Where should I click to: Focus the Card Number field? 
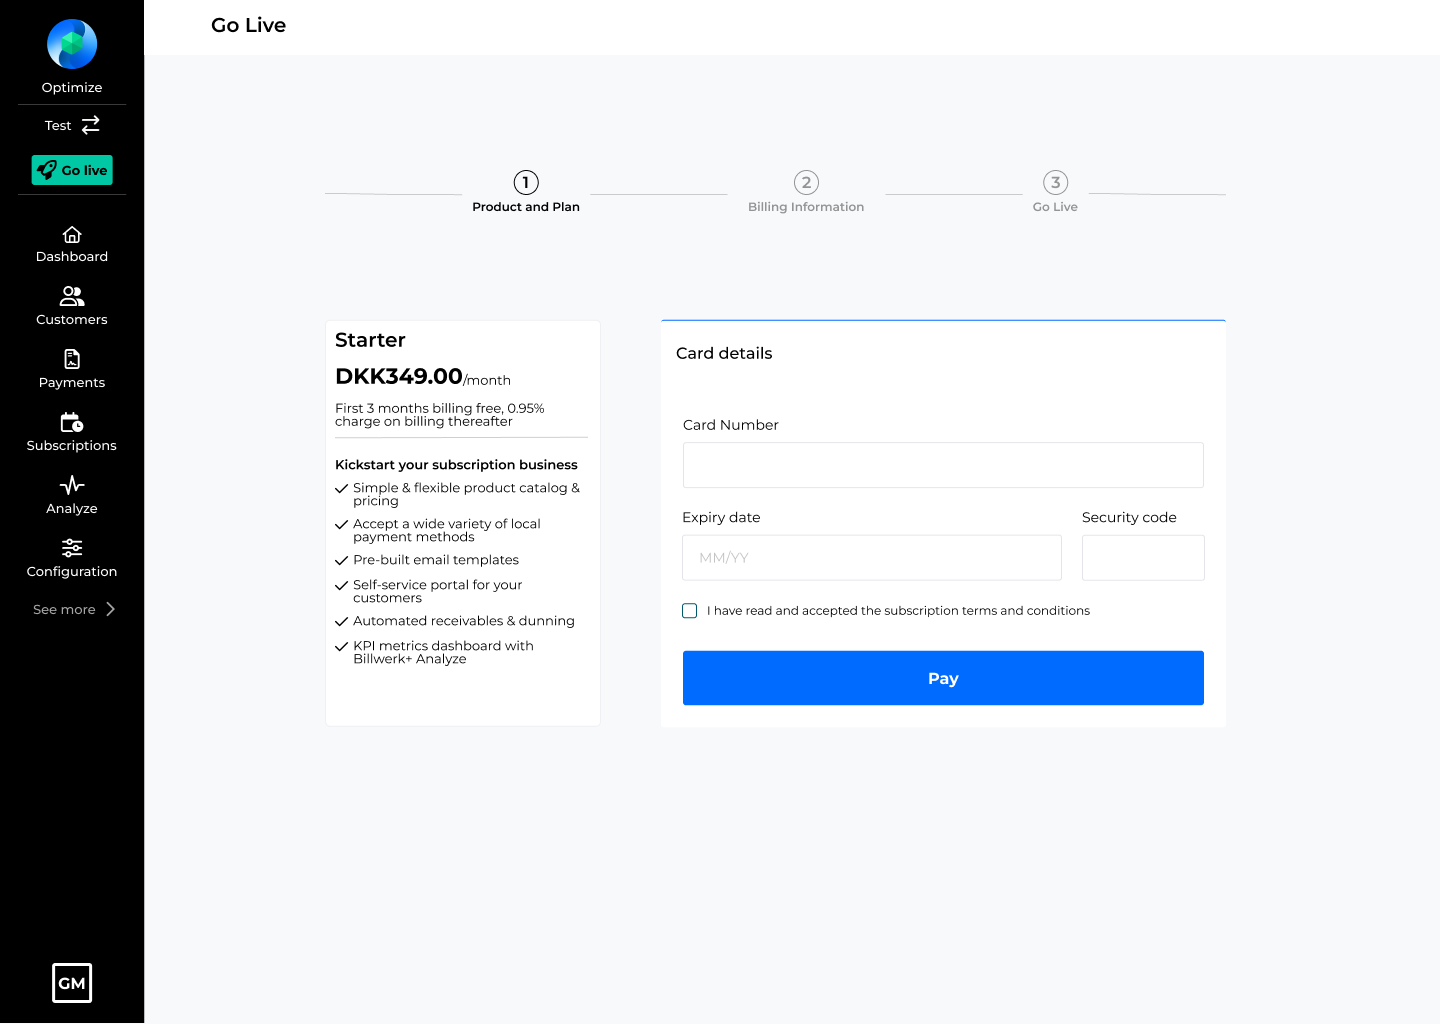click(943, 465)
